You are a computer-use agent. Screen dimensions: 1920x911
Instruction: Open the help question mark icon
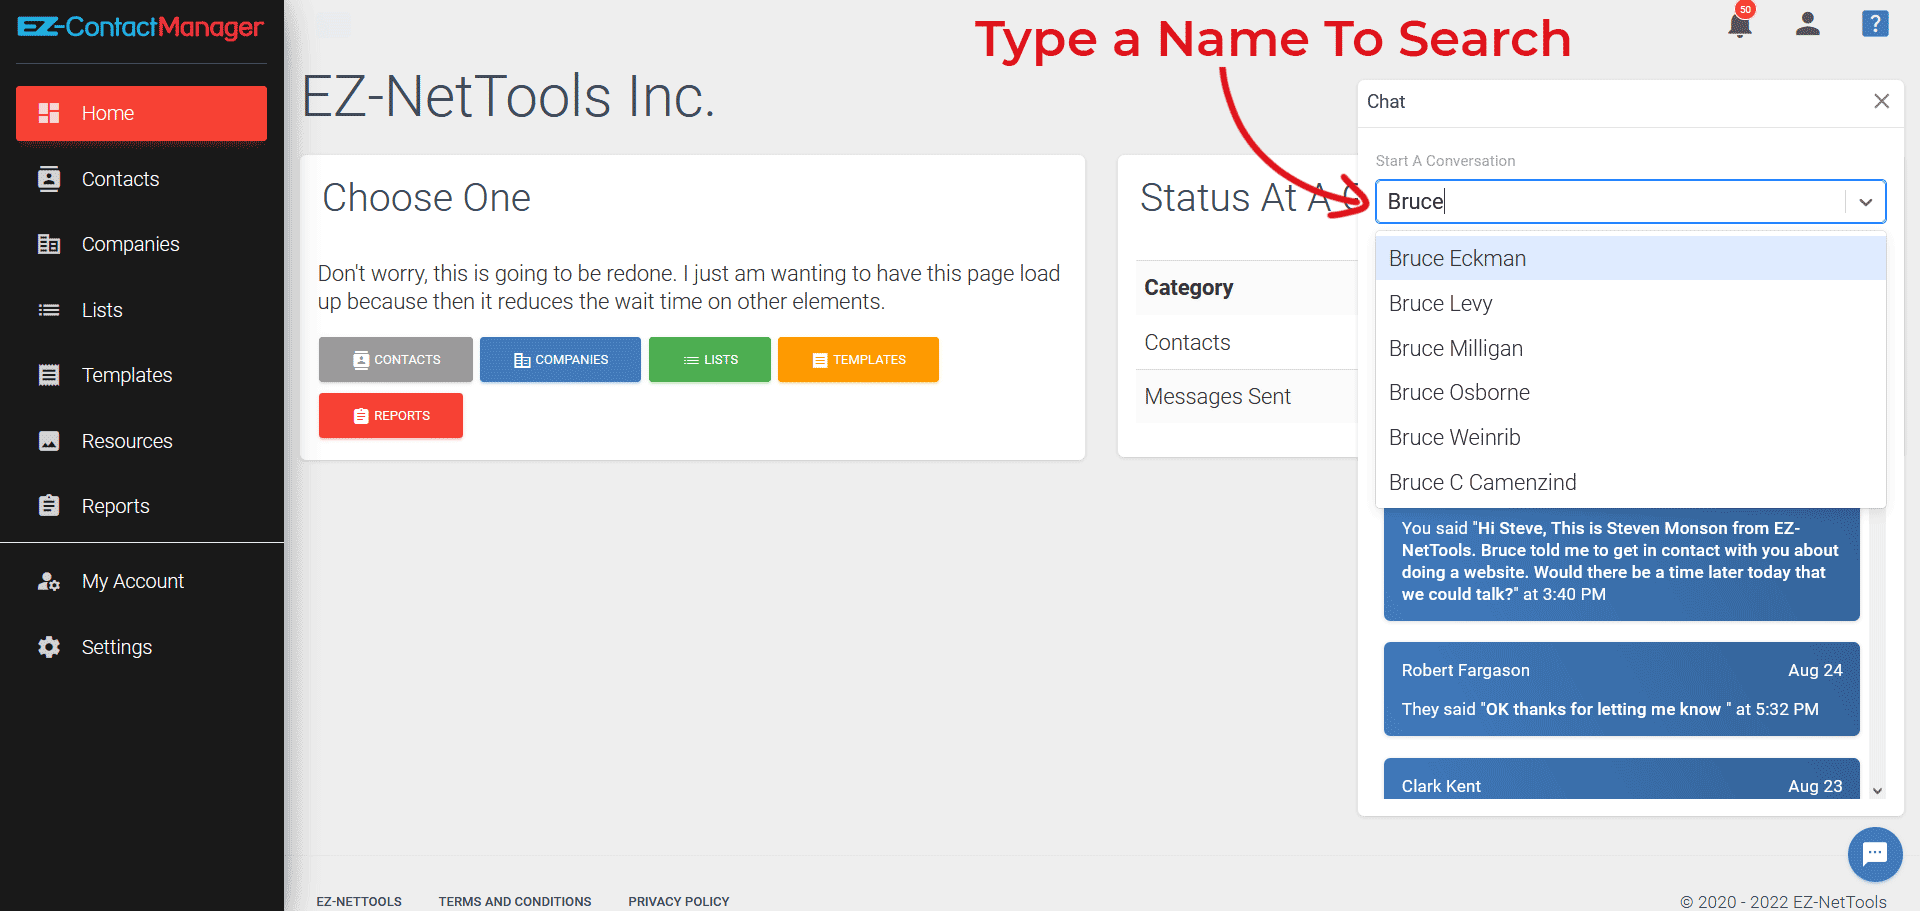(1875, 24)
